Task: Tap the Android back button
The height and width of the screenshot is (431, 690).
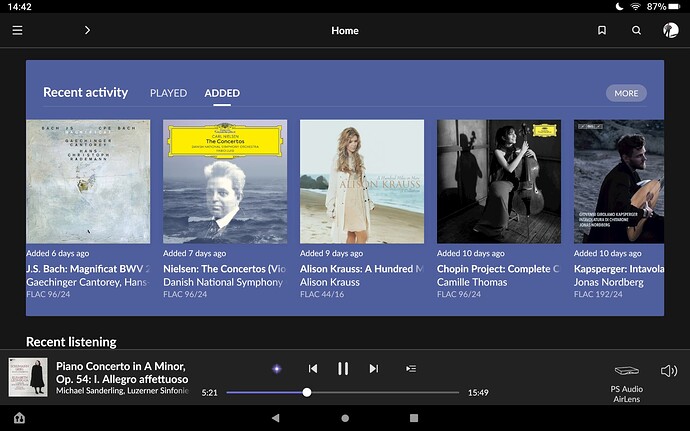Action: click(275, 418)
